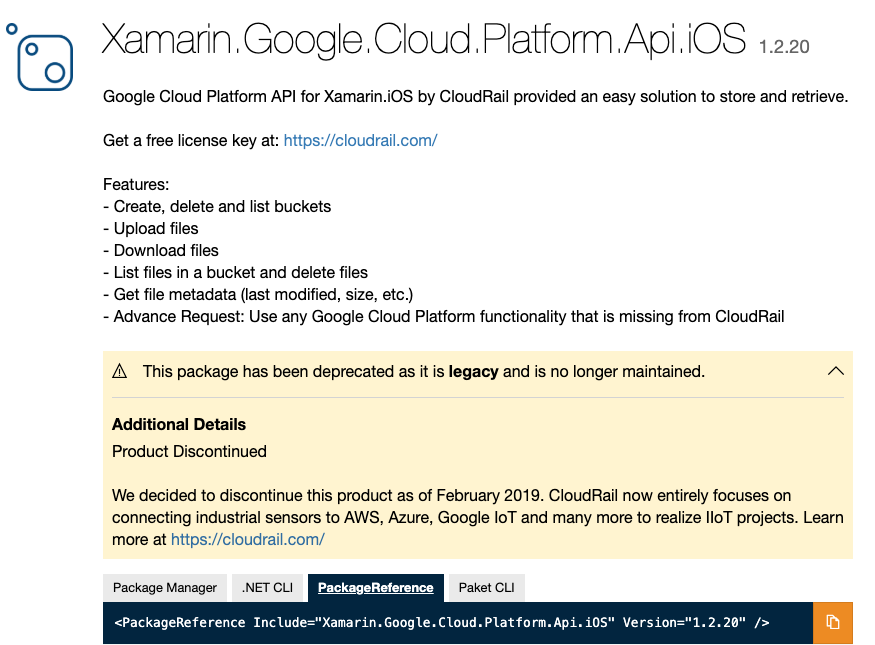This screenshot has width=875, height=645.
Task: Click the package title Xamarin.Google.Cloud.Platform.Api.iOS
Action: (x=424, y=40)
